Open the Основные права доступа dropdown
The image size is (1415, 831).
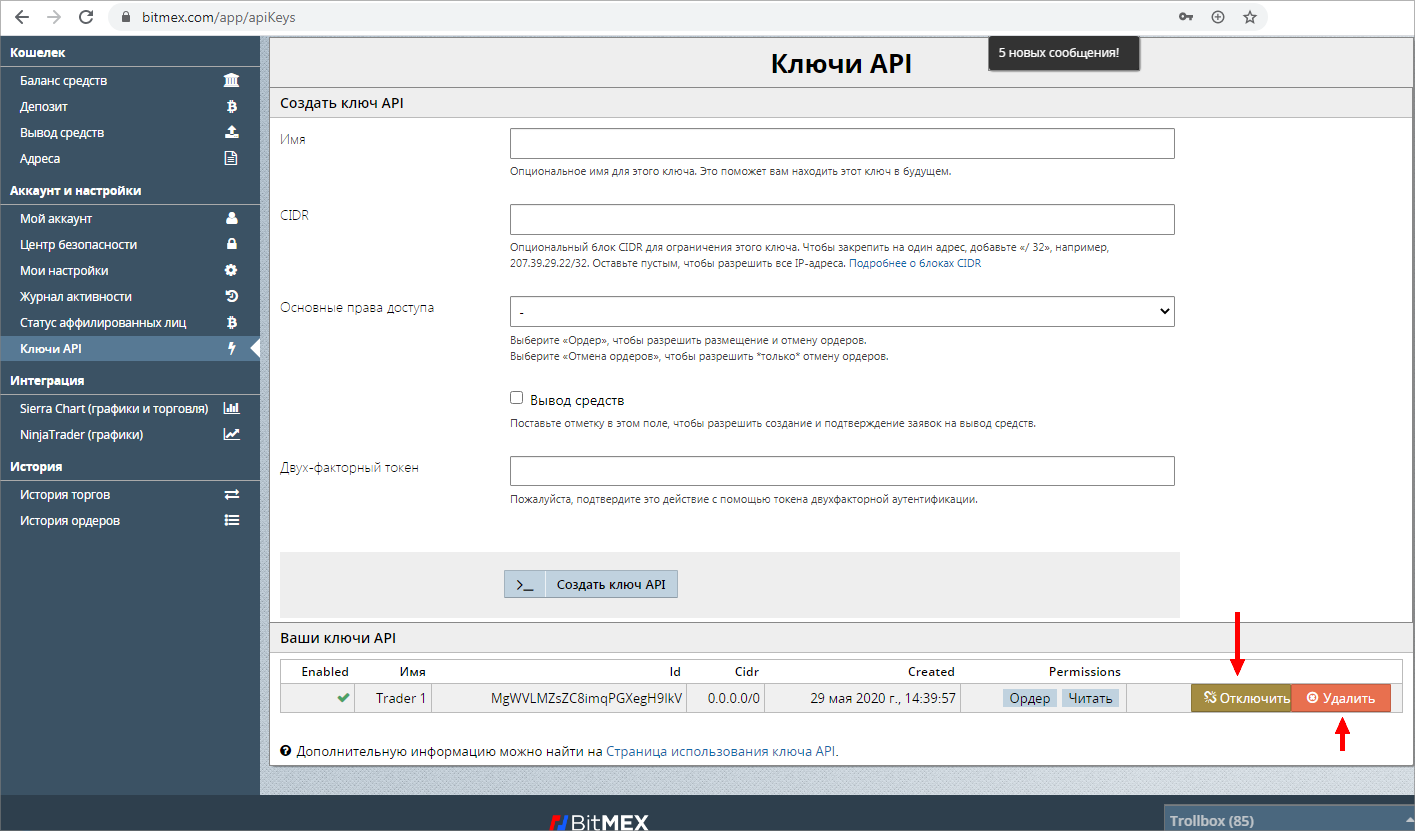coord(841,312)
